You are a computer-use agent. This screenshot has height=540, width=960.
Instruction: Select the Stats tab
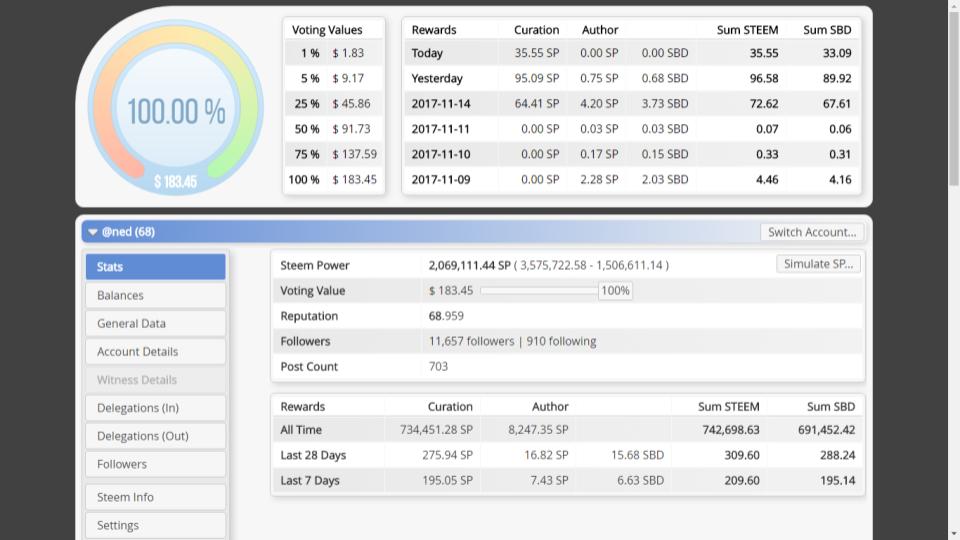[156, 267]
